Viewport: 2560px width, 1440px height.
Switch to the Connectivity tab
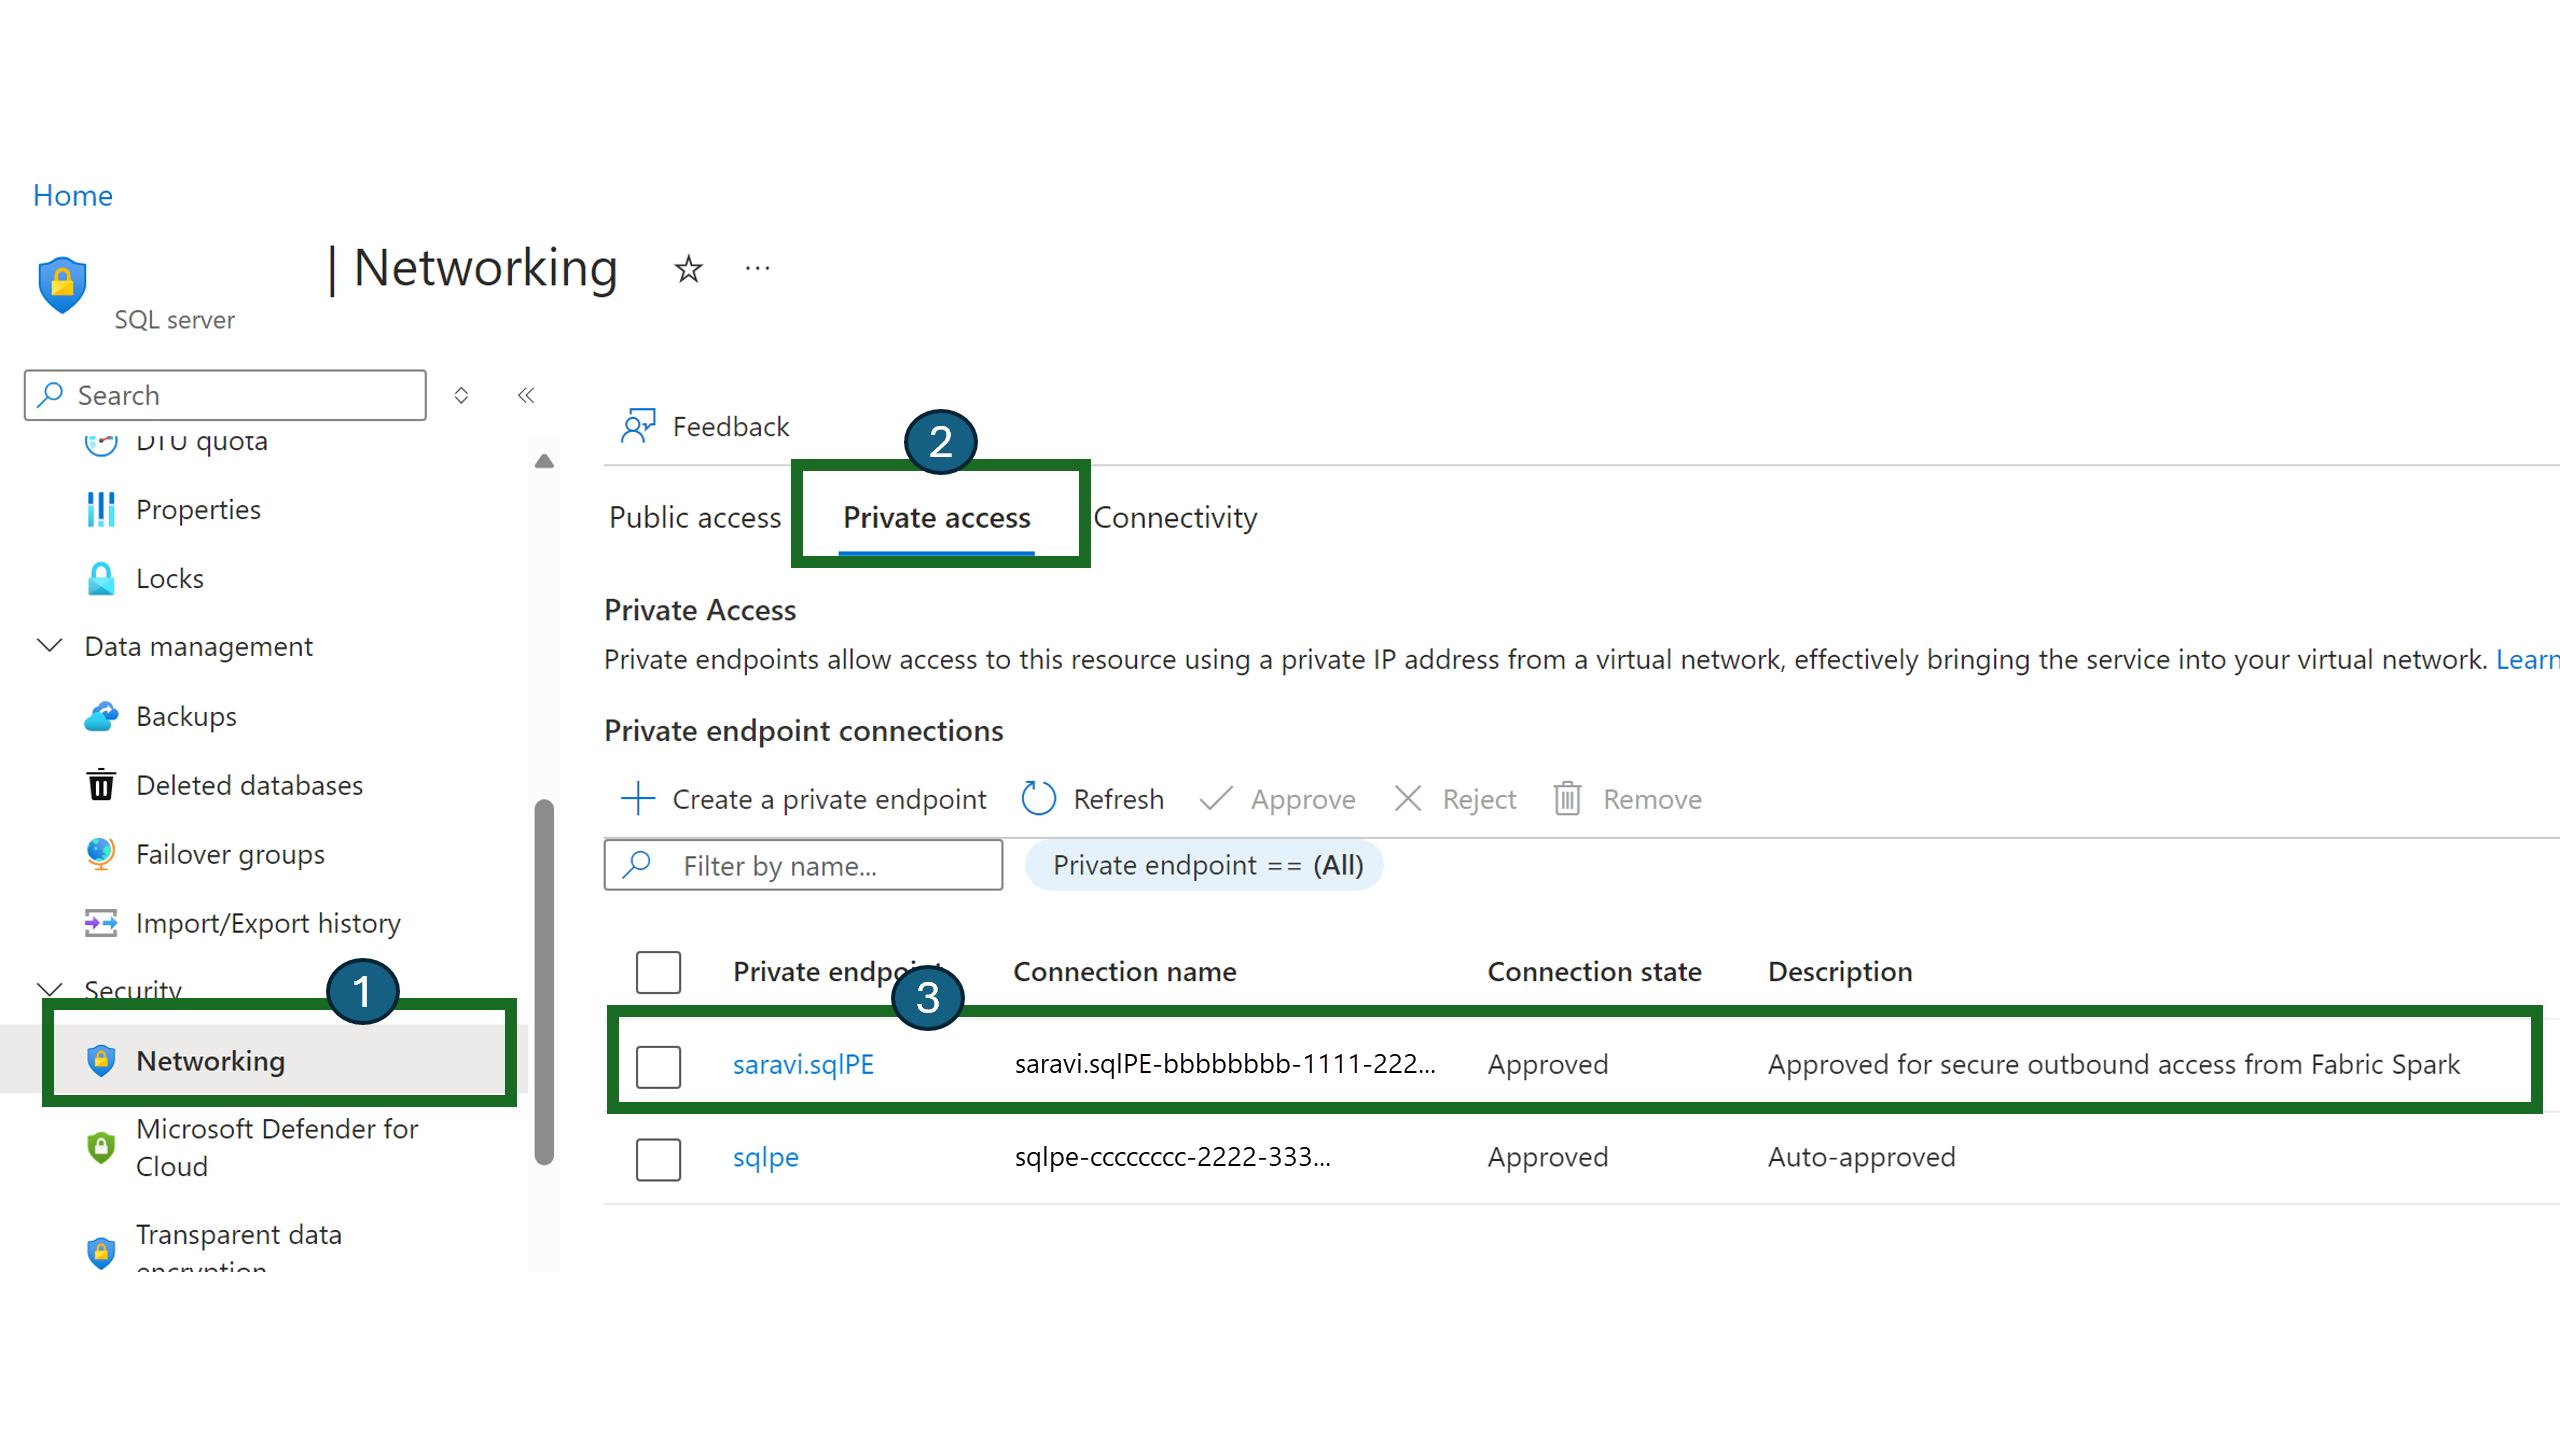[1176, 515]
